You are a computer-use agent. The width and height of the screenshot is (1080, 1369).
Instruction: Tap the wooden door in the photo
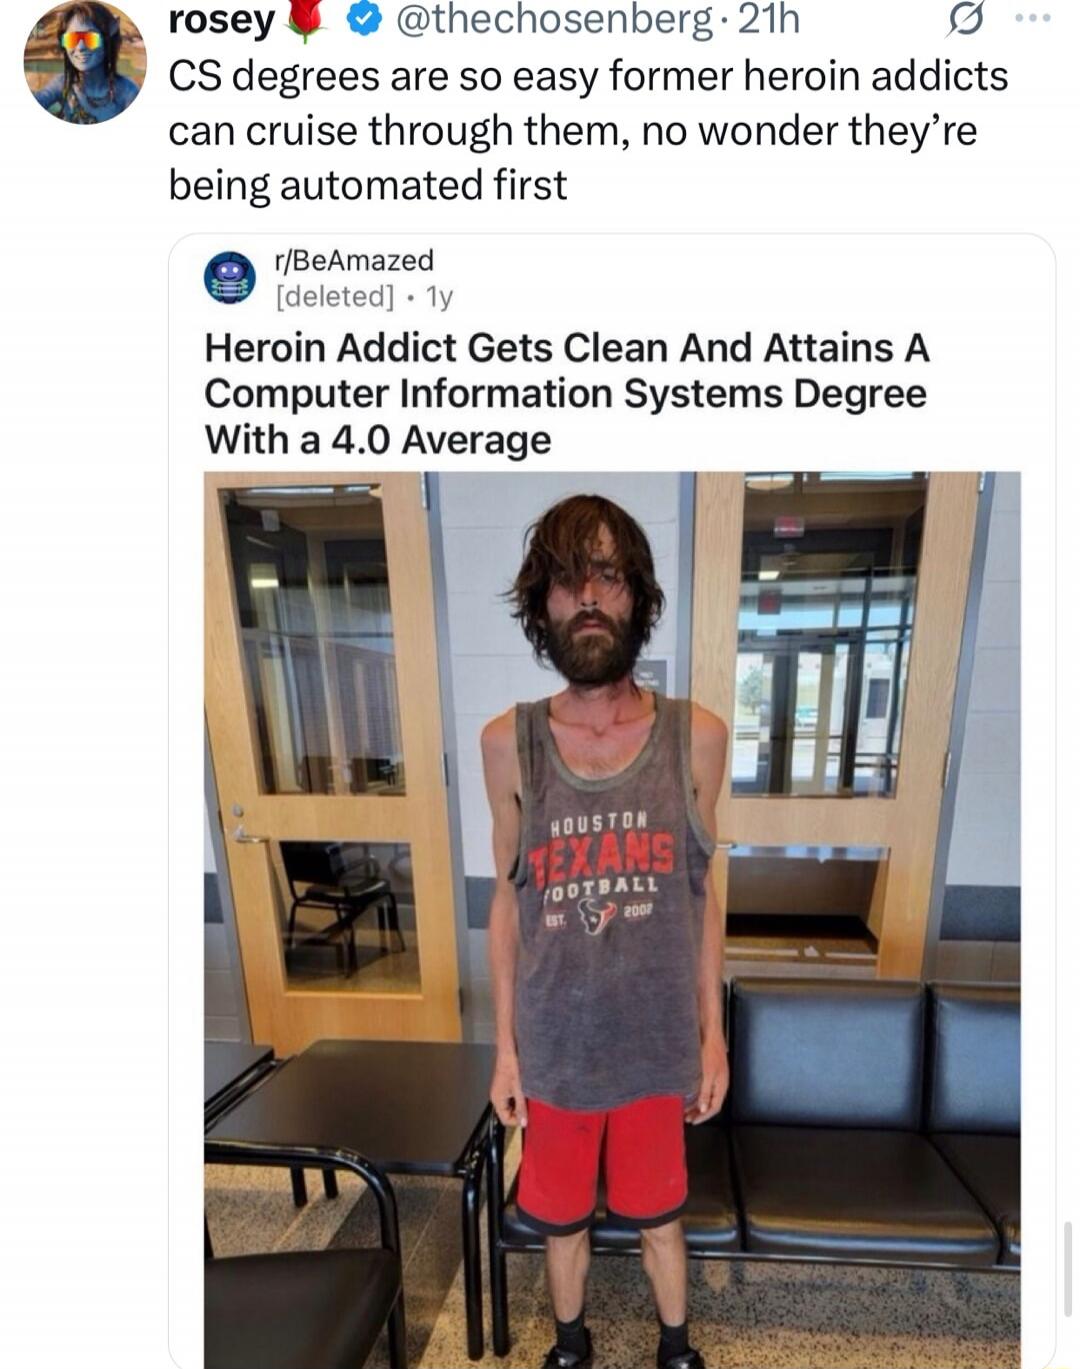tap(330, 760)
